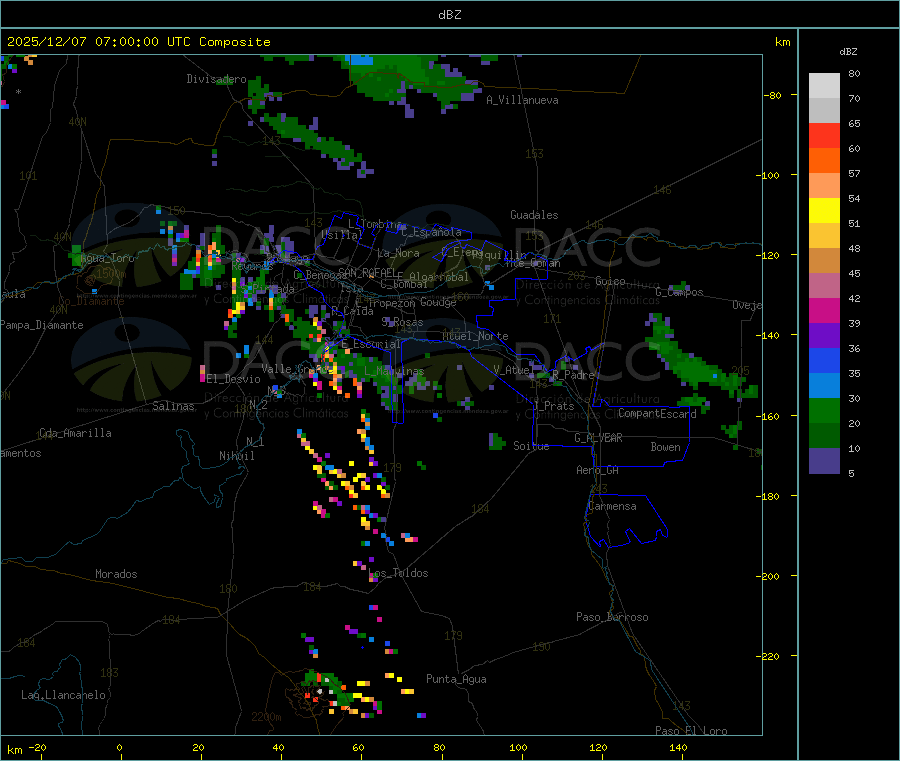Click the 'Pampa_Diamante' location label
The width and height of the screenshot is (900, 761).
[x=42, y=325]
